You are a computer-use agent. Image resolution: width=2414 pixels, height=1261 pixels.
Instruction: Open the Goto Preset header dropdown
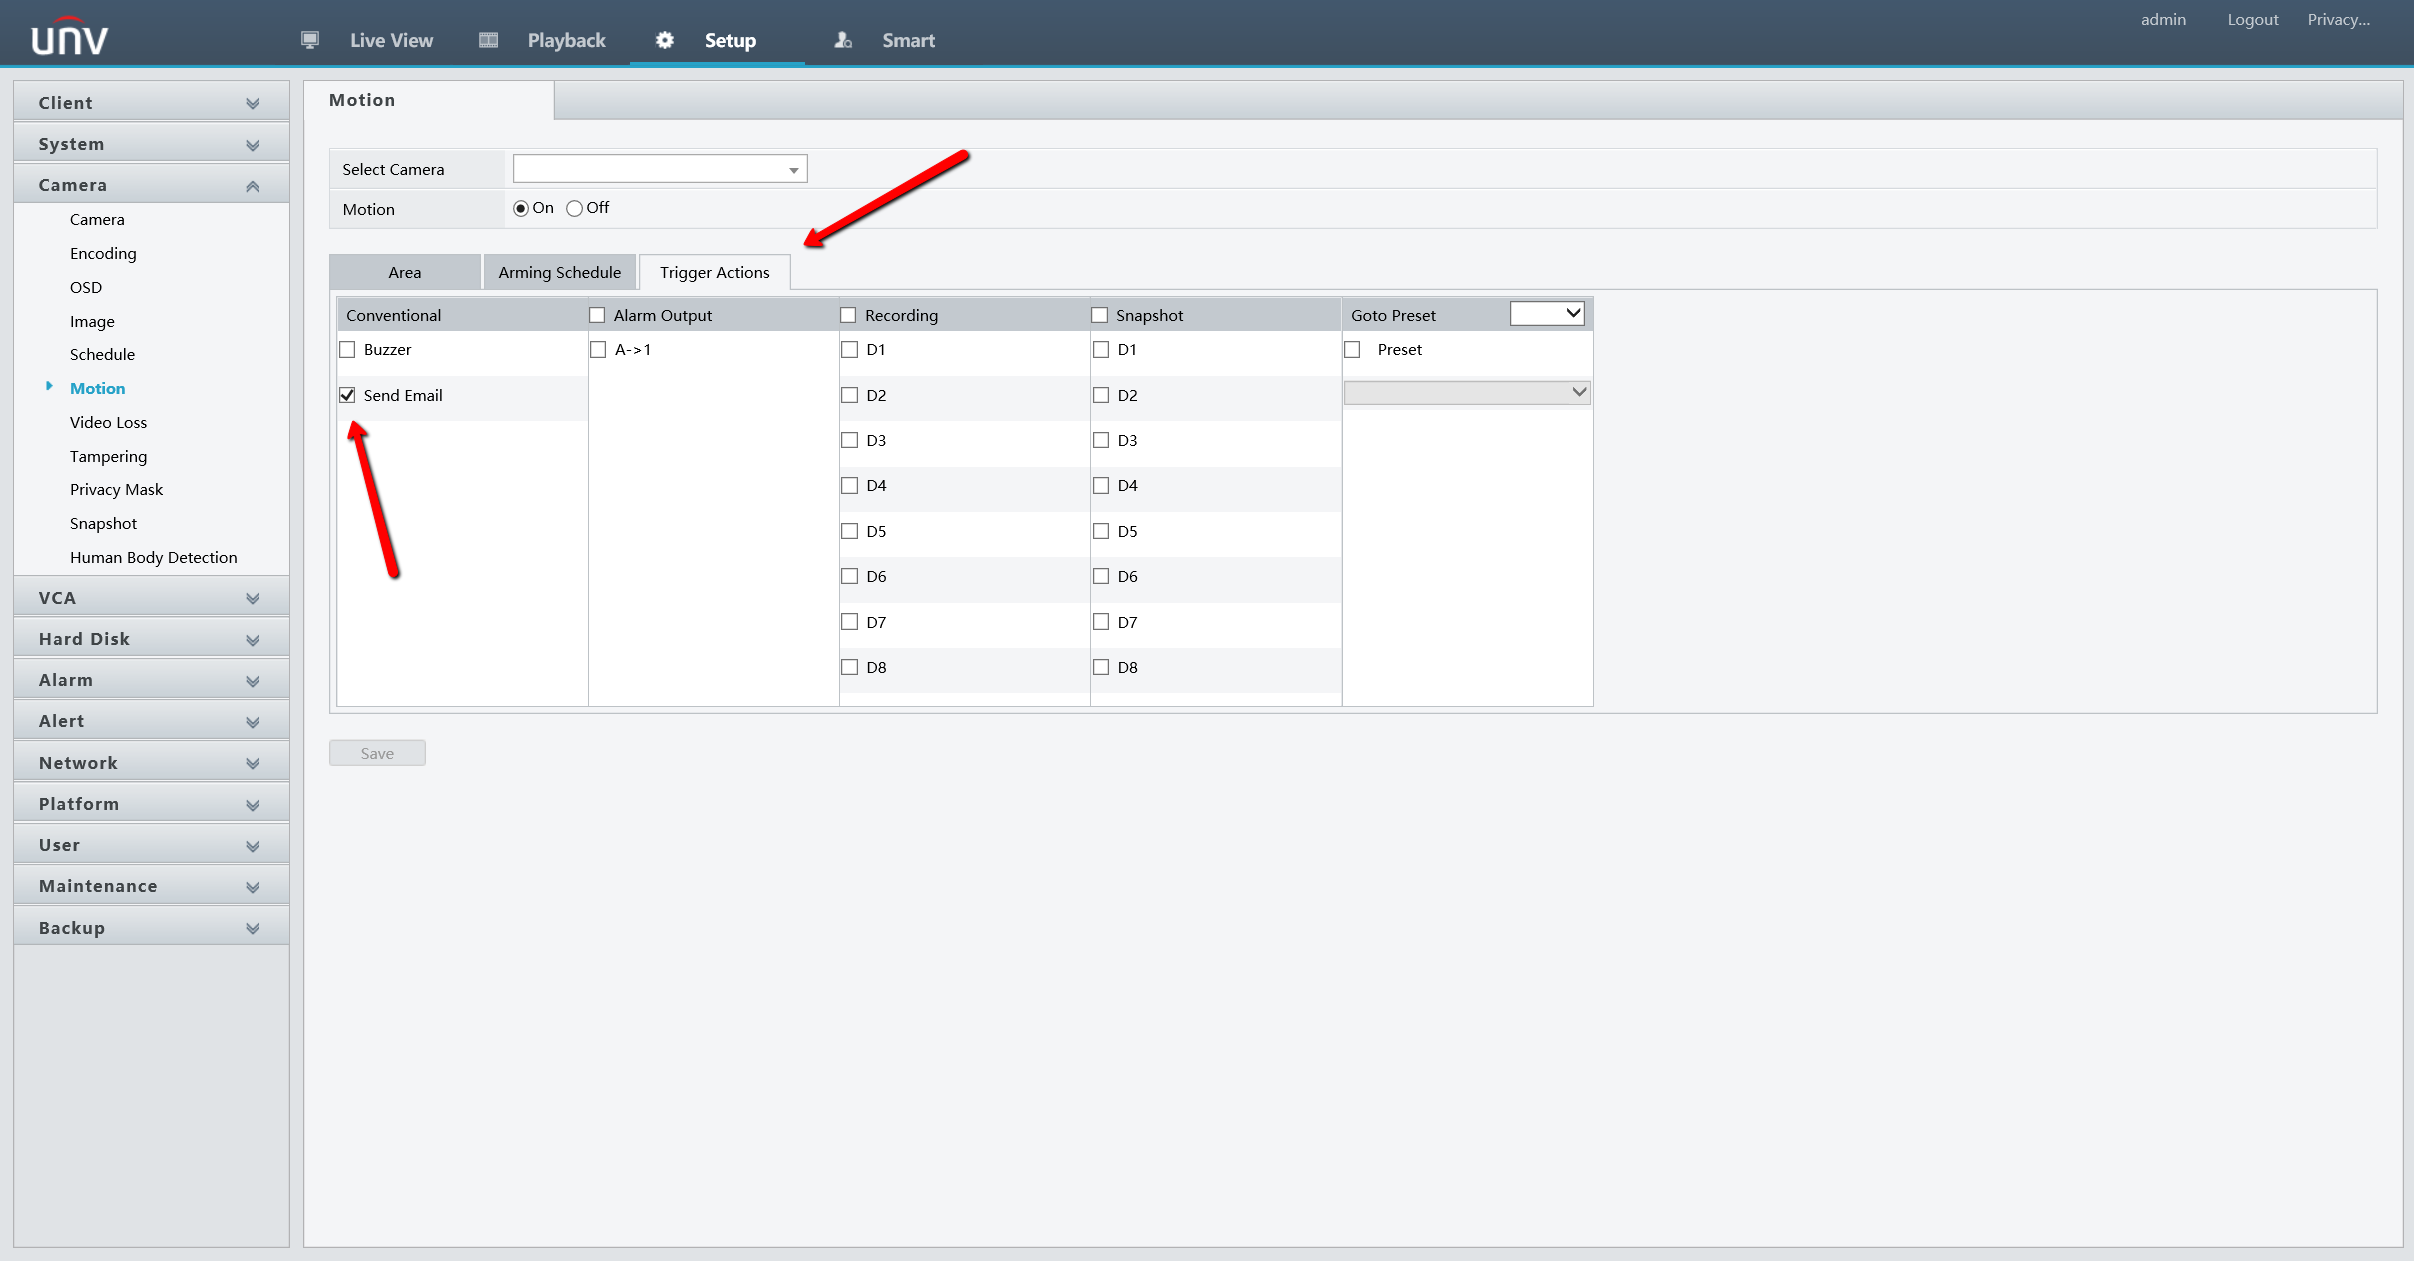[x=1546, y=314]
